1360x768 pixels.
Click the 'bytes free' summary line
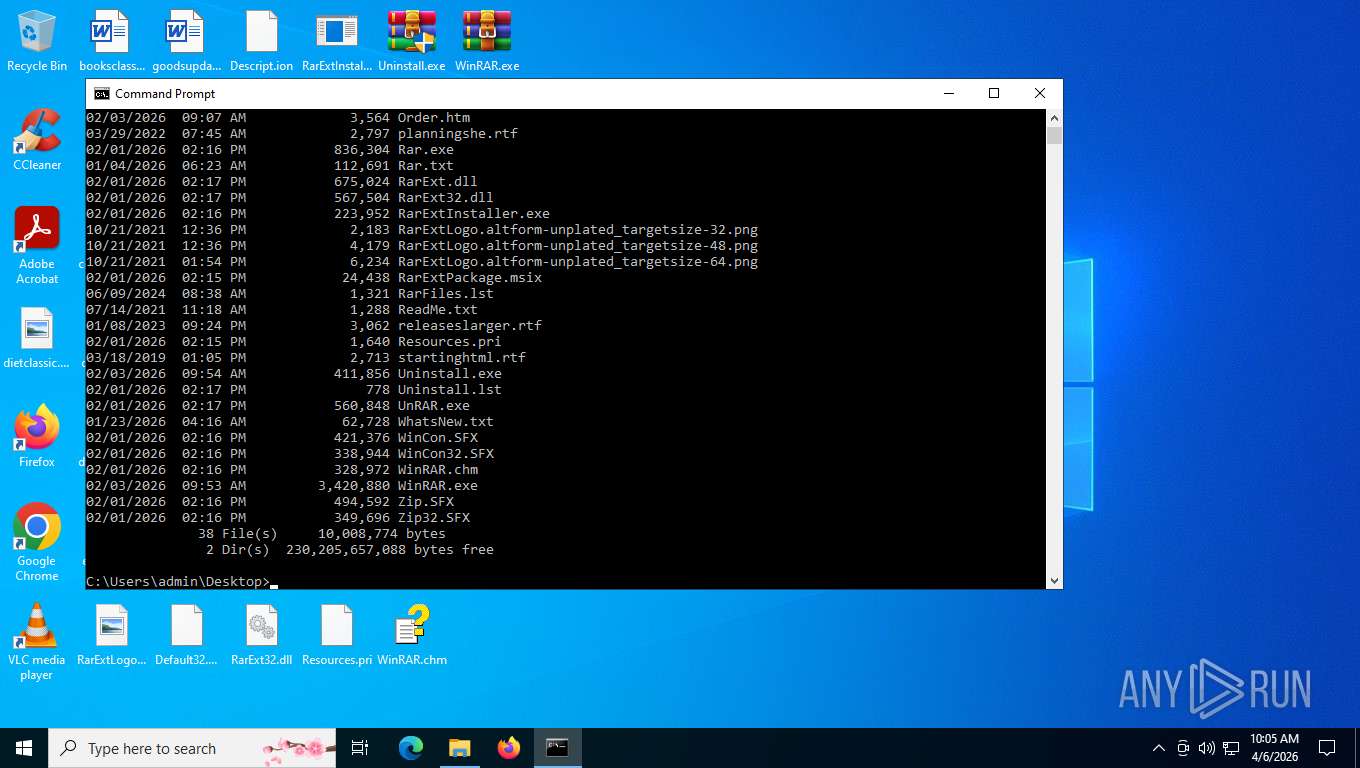point(350,549)
